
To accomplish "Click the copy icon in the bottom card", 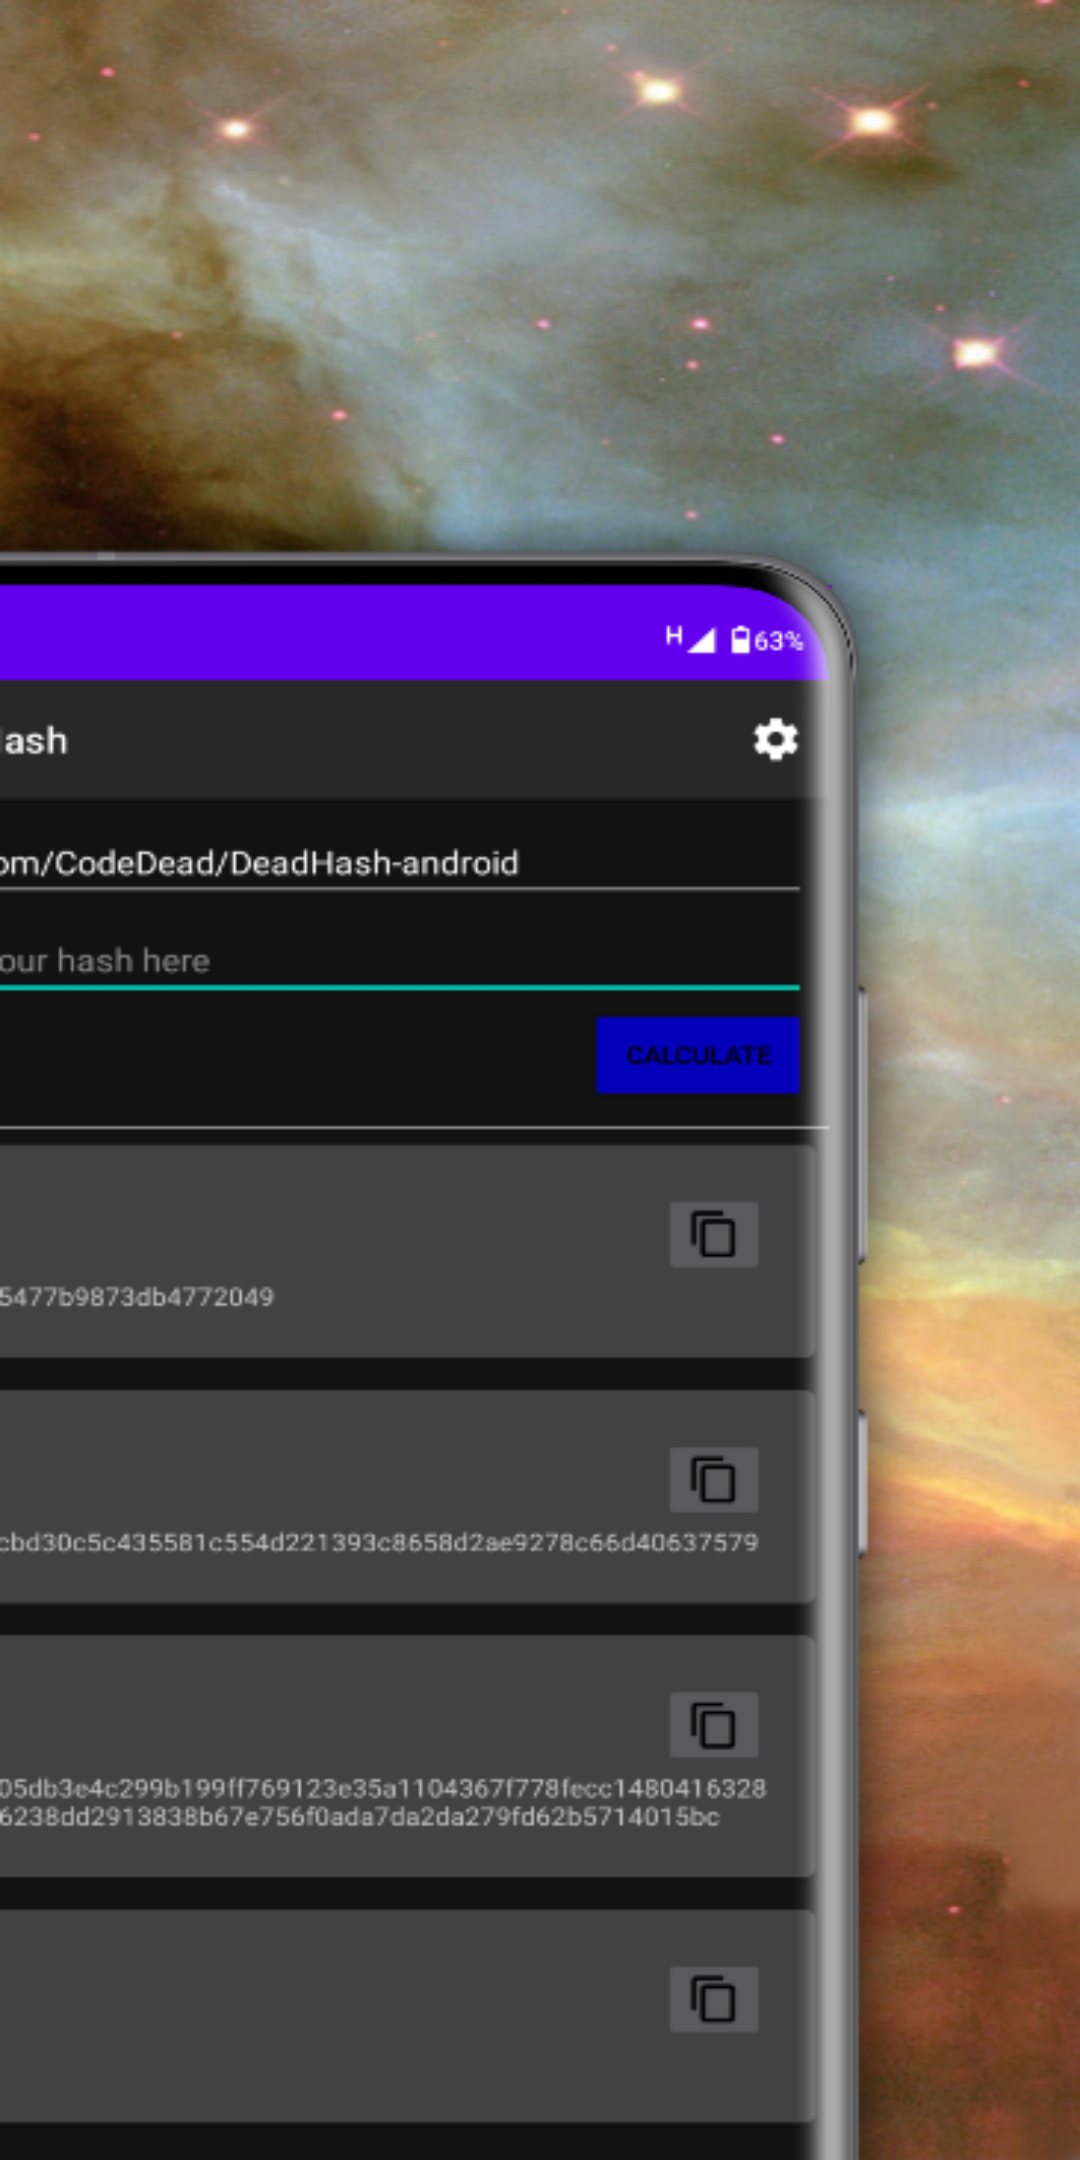I will (x=713, y=2000).
